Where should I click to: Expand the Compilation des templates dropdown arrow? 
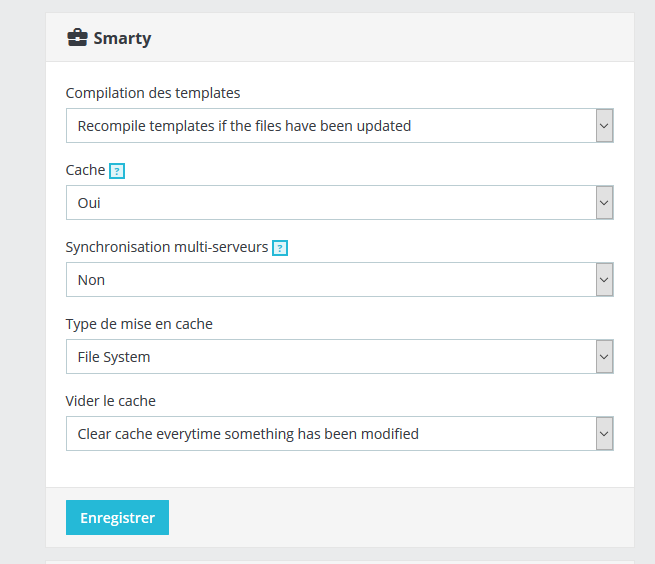604,126
